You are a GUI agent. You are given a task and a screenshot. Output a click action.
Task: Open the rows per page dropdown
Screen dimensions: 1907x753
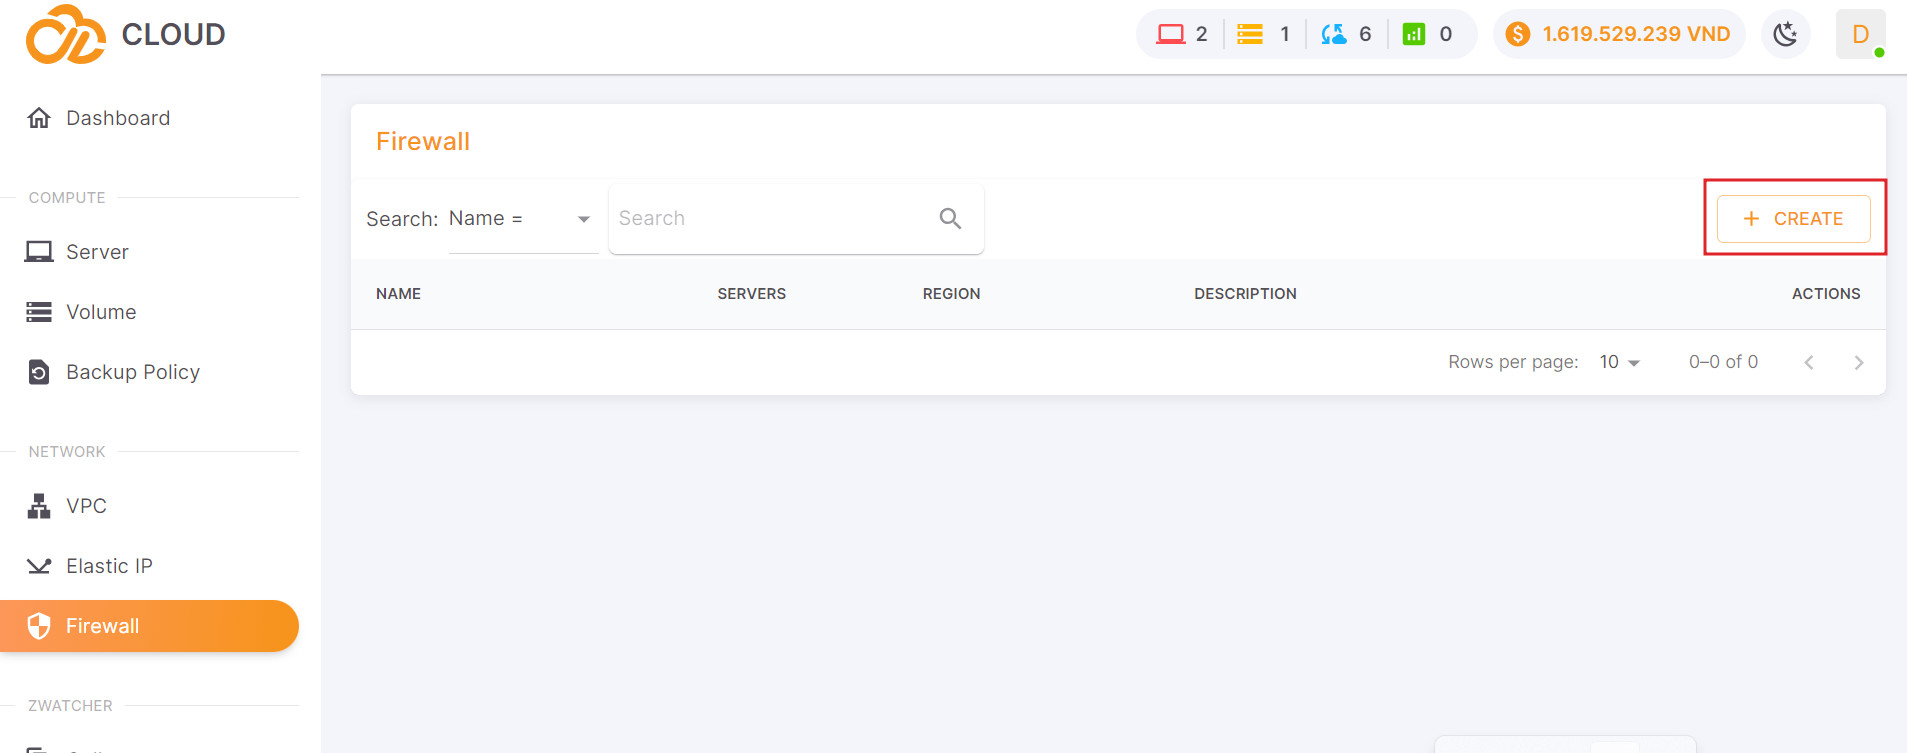(1620, 362)
